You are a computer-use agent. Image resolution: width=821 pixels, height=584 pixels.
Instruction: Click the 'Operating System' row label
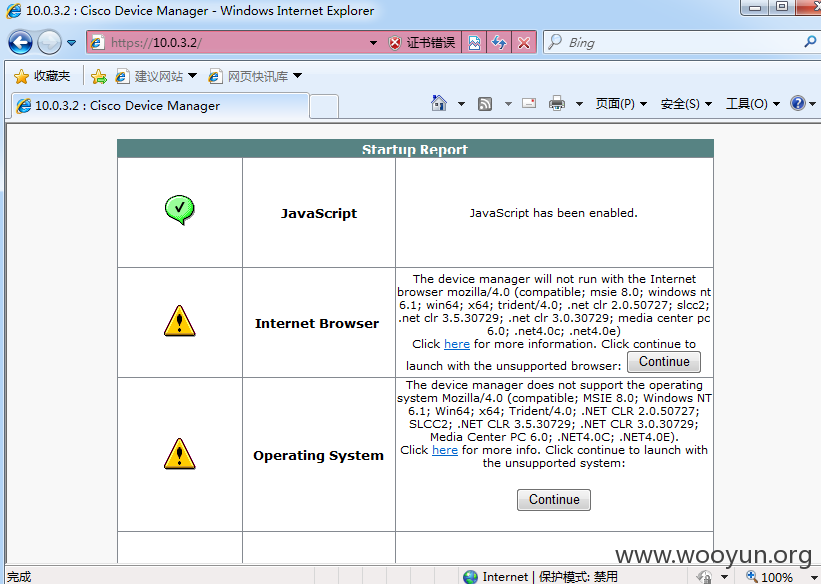[x=318, y=455]
